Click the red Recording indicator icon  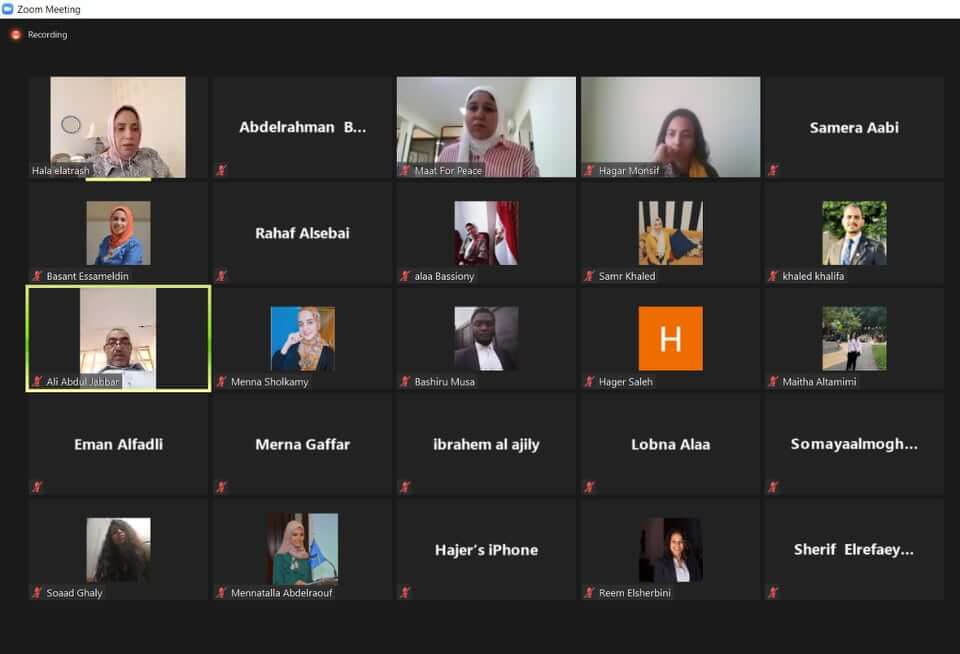point(16,35)
